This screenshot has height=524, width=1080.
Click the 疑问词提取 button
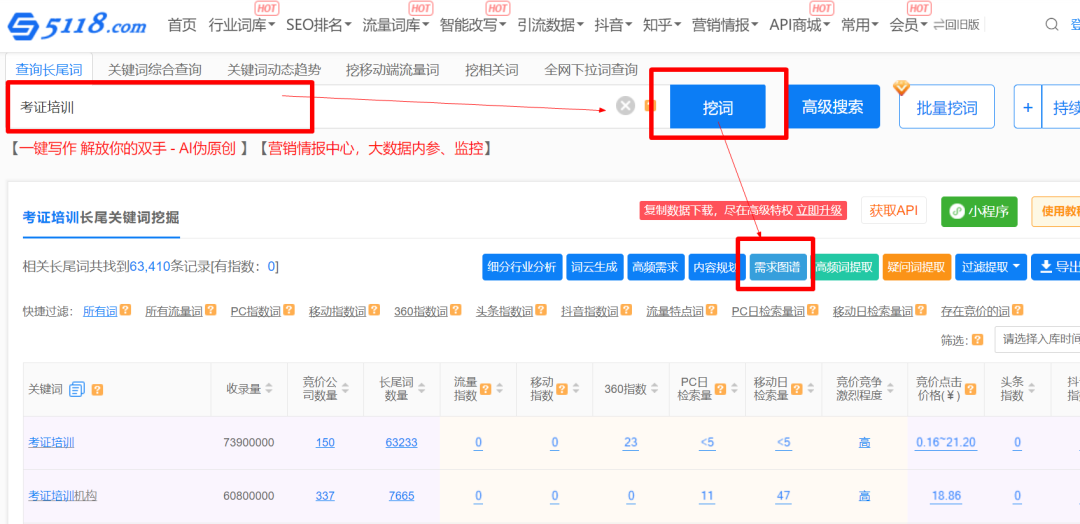(917, 267)
